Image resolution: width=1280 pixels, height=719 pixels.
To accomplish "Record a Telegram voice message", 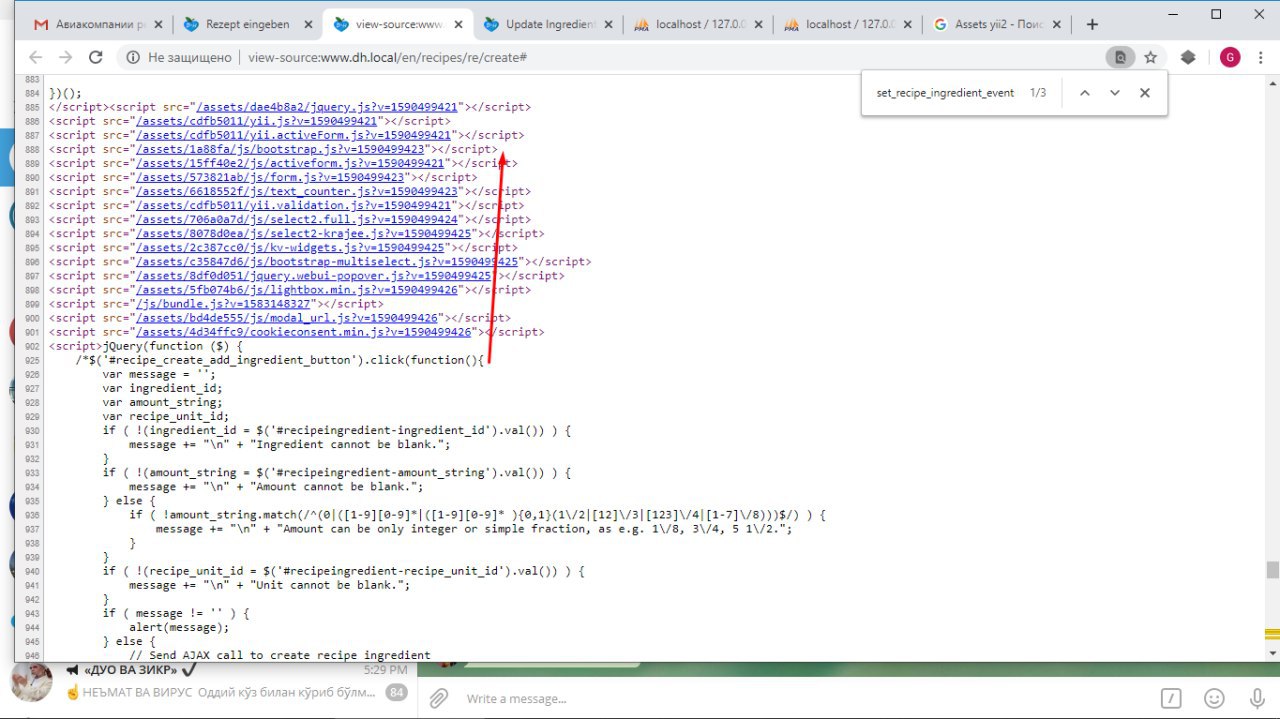I will pyautogui.click(x=1257, y=698).
